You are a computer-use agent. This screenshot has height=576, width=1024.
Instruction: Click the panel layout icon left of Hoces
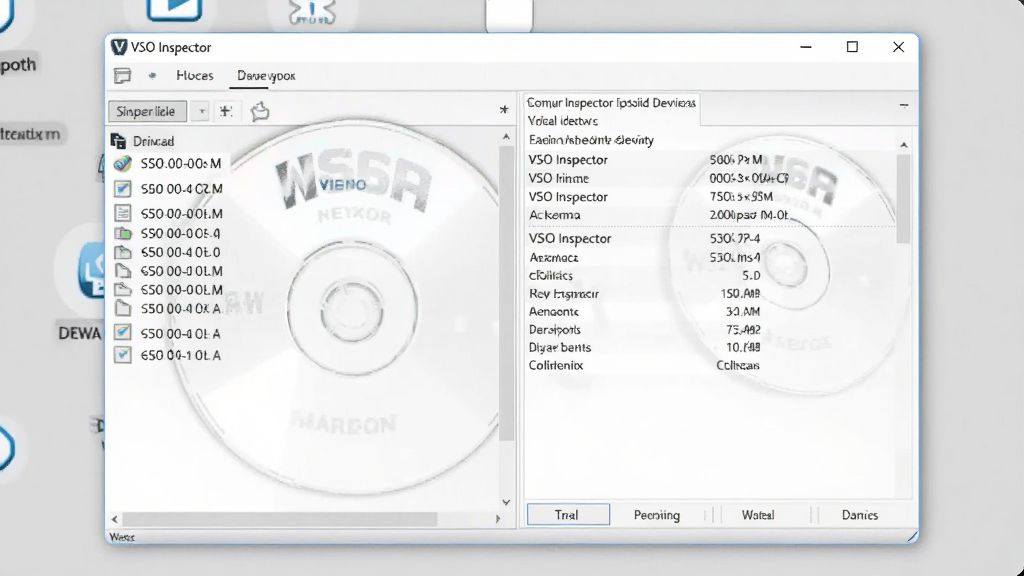point(122,76)
